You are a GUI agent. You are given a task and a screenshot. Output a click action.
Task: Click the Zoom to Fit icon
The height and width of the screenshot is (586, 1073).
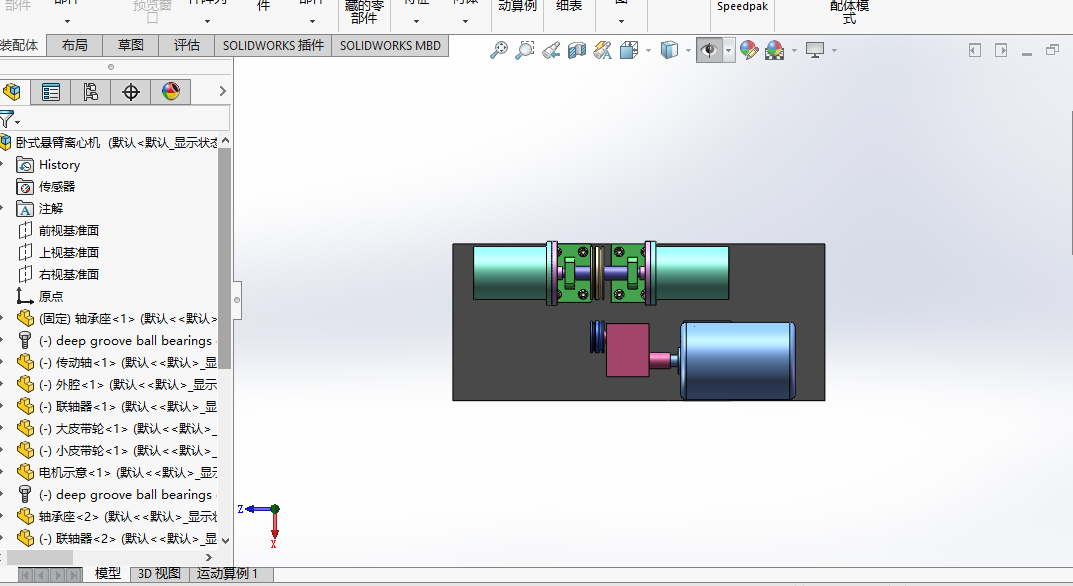pyautogui.click(x=498, y=50)
